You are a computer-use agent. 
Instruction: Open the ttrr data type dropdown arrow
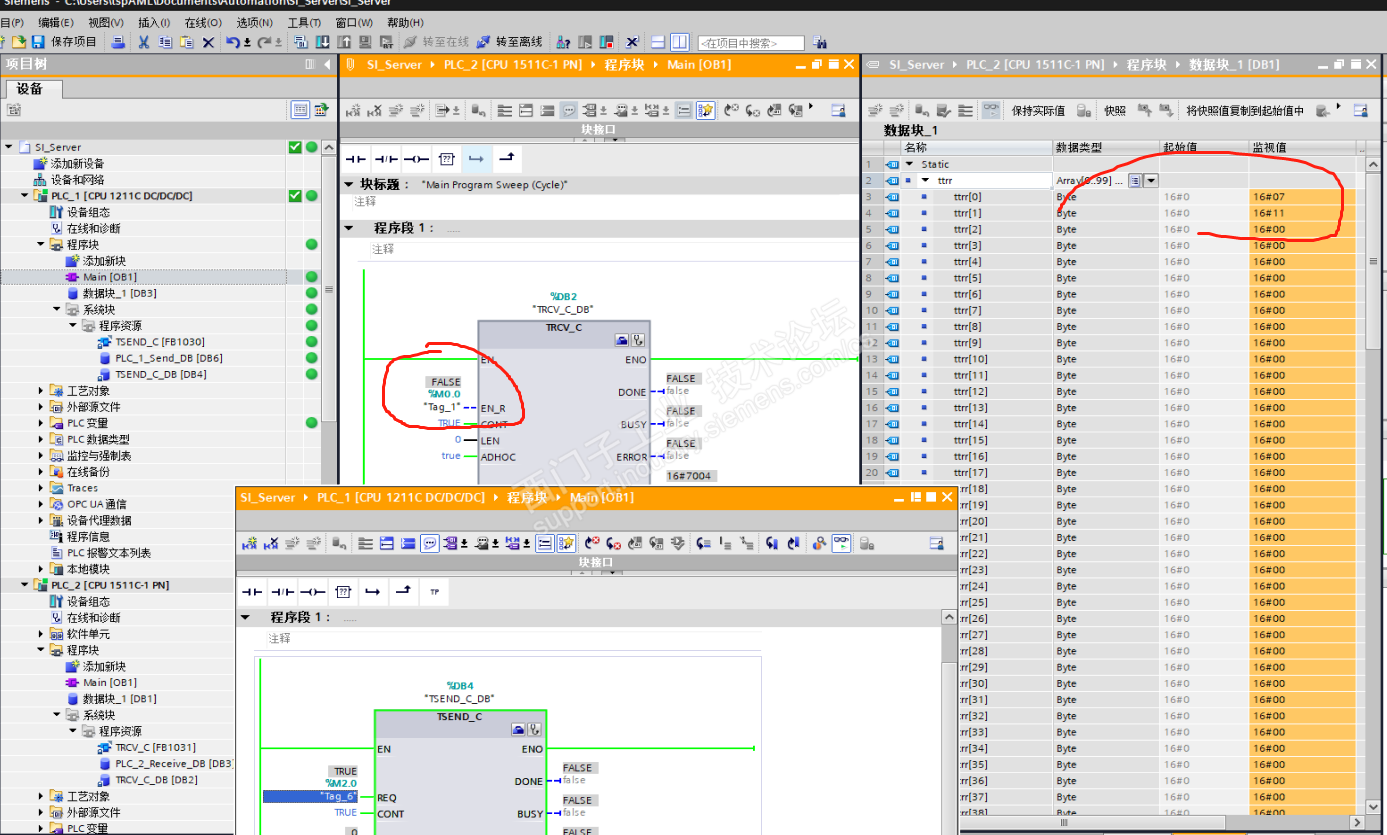pos(1151,180)
